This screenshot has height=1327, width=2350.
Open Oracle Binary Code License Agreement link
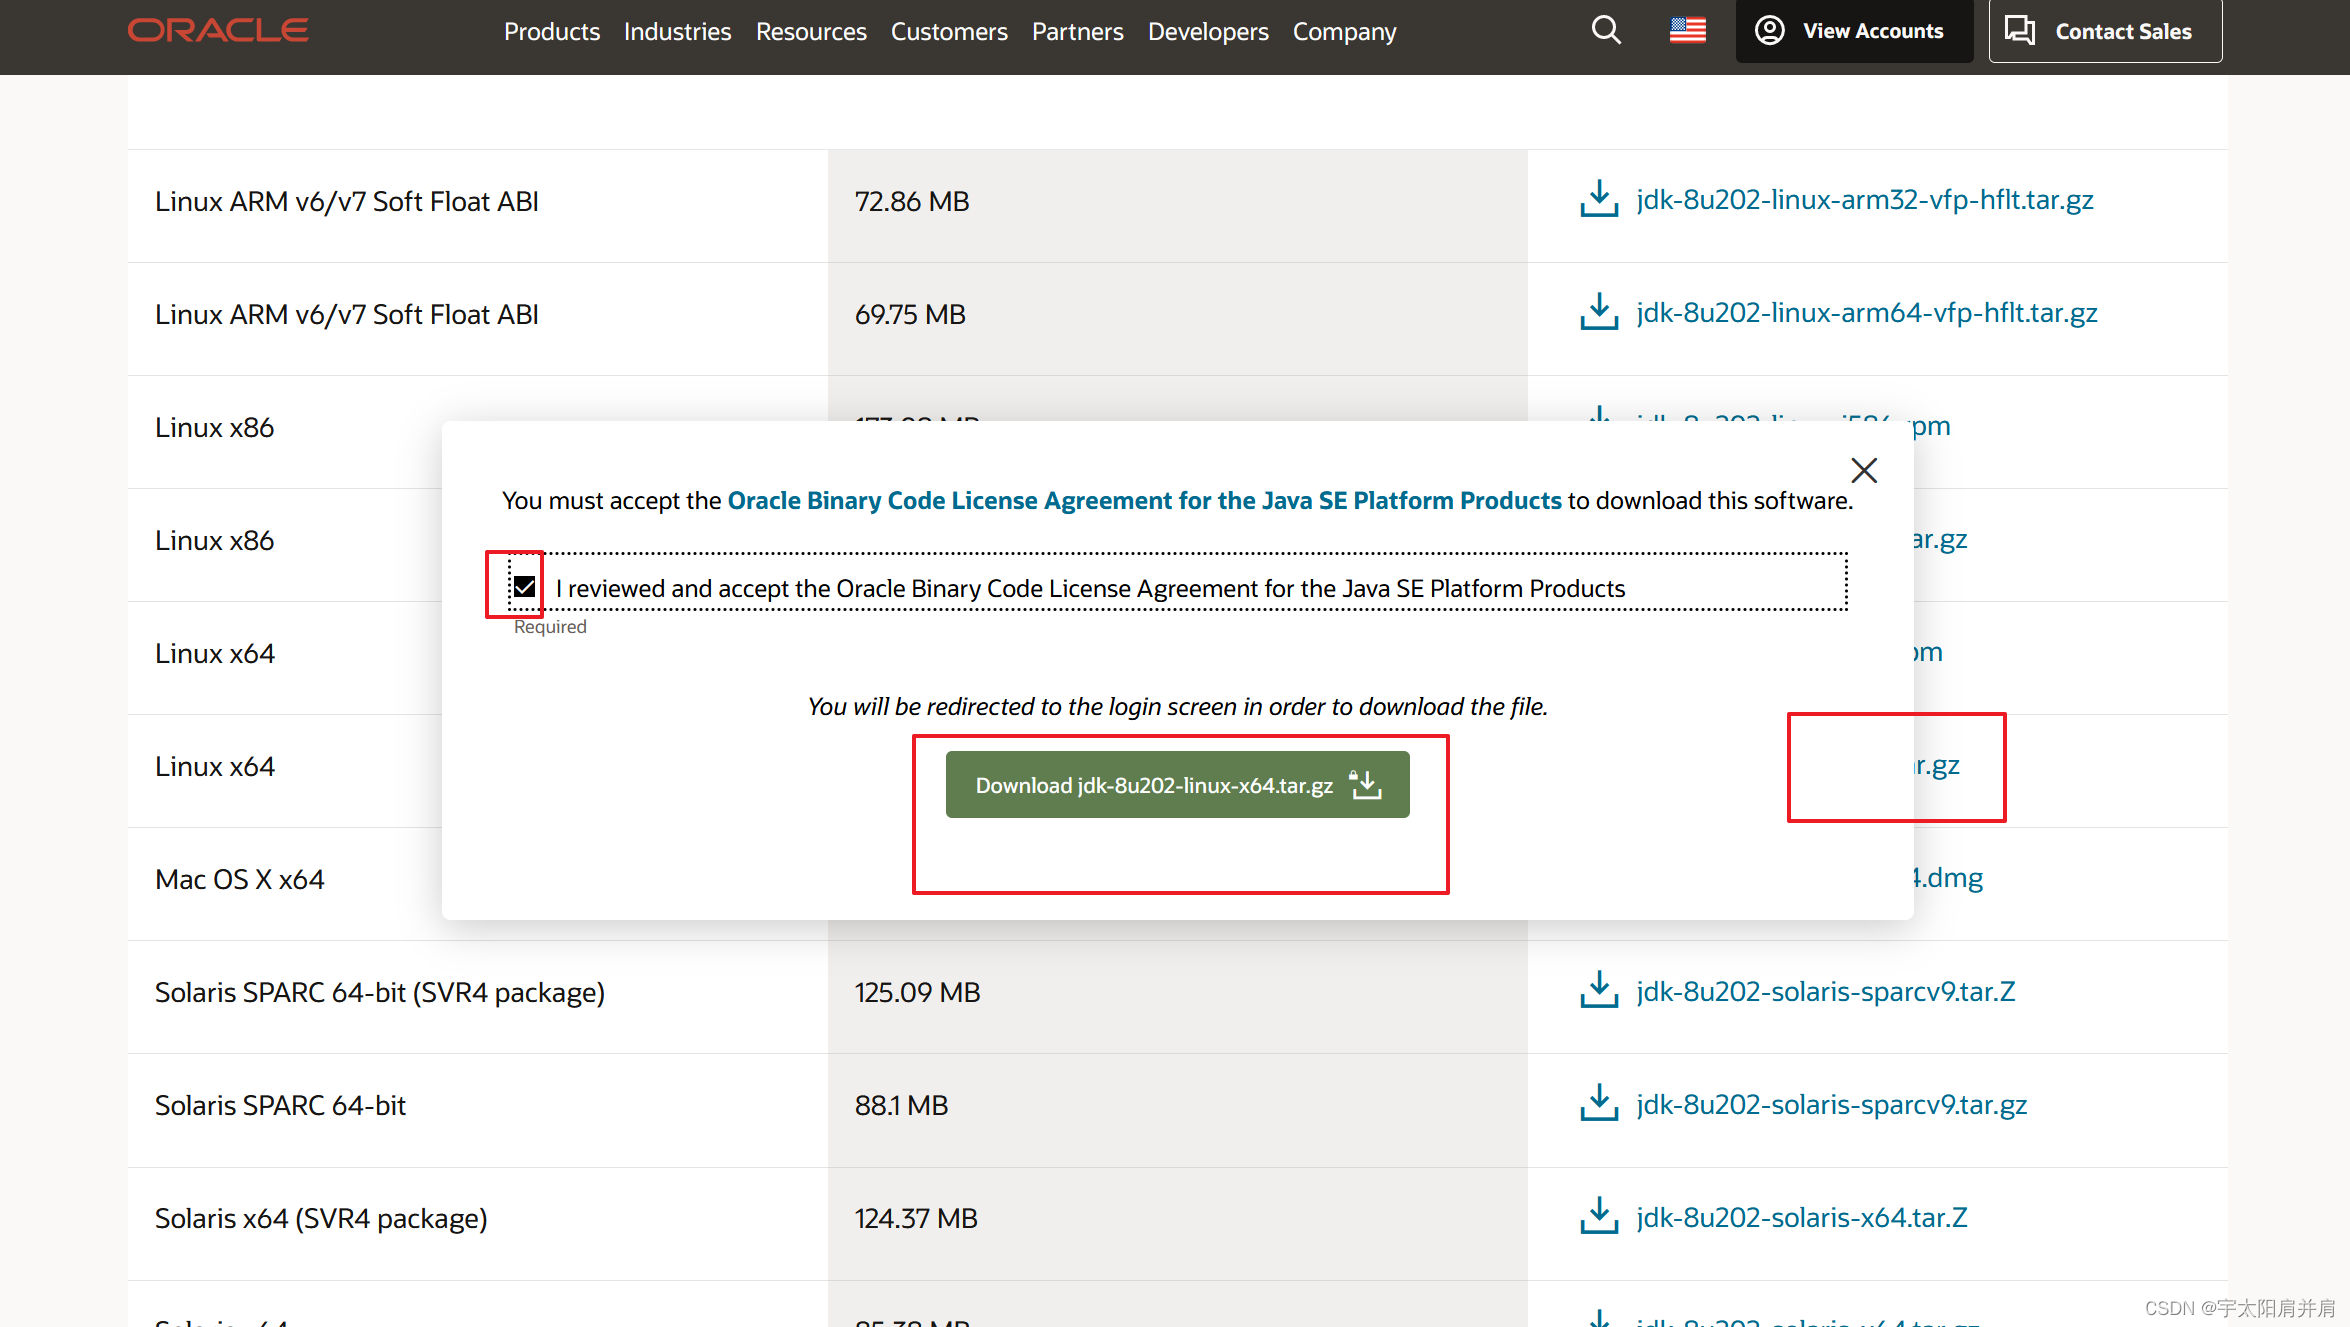click(1144, 500)
